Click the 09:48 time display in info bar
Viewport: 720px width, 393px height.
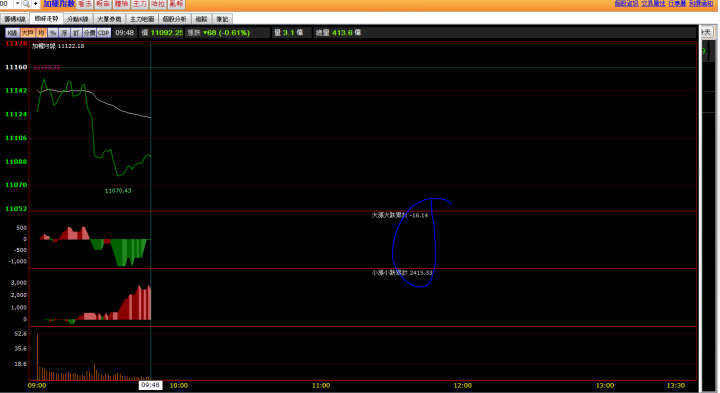point(124,33)
